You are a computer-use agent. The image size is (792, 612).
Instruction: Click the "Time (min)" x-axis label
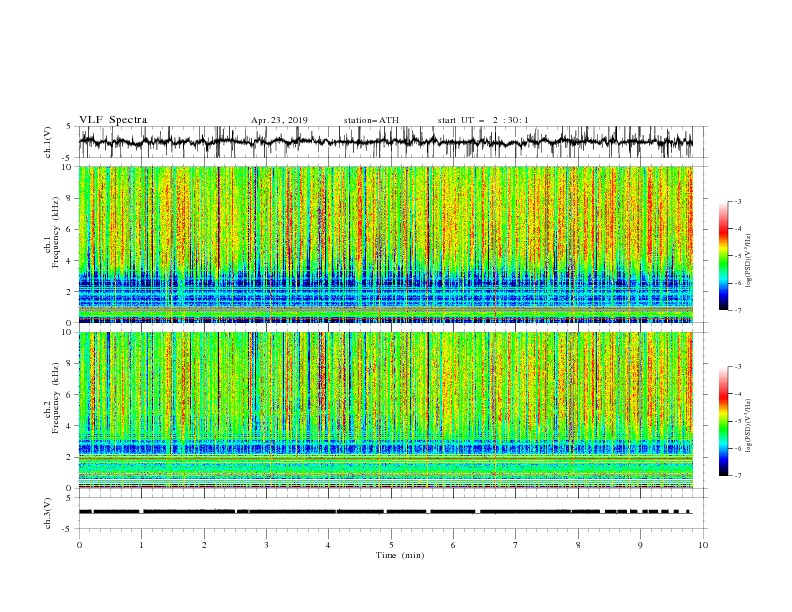[400, 555]
